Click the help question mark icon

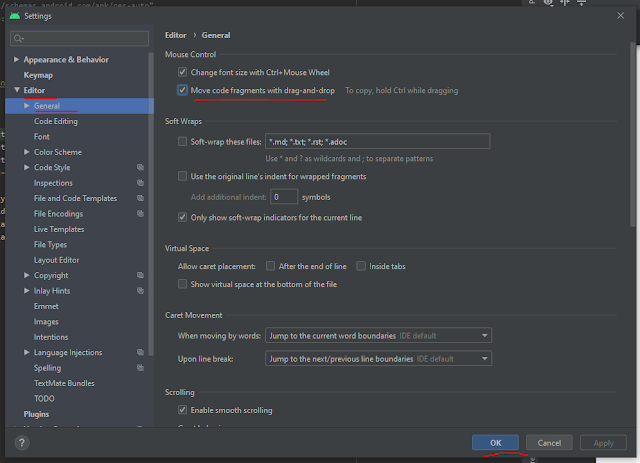click(22, 442)
